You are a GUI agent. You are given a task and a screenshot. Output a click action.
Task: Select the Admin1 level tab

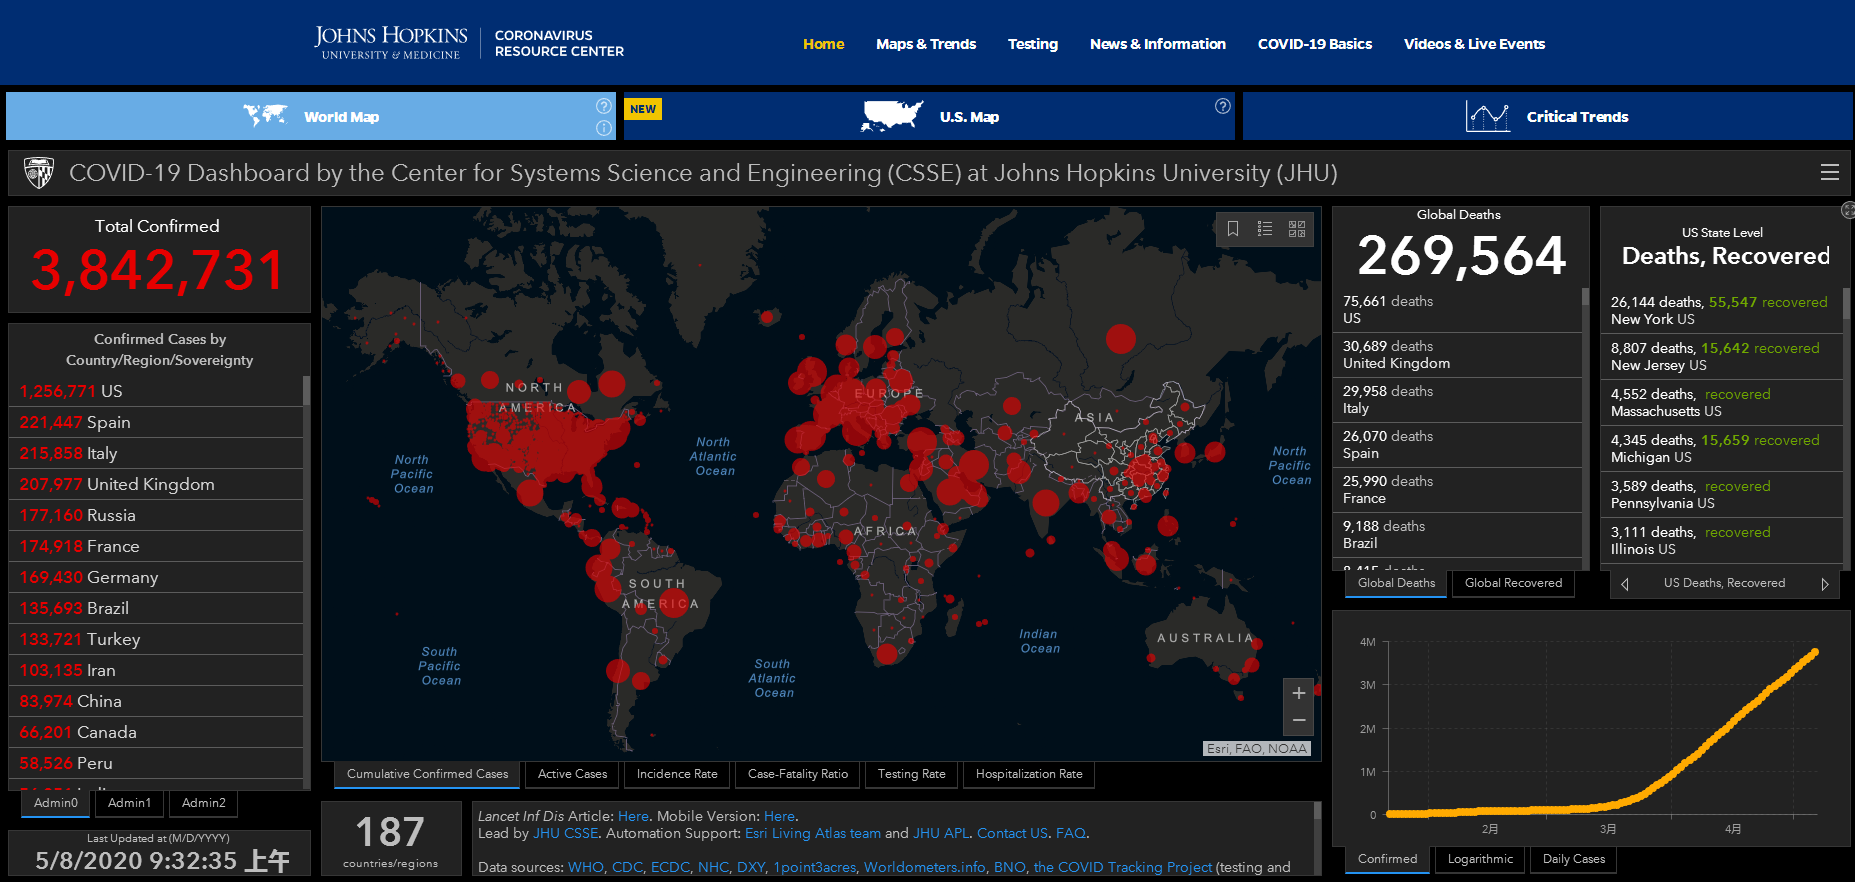click(x=129, y=803)
